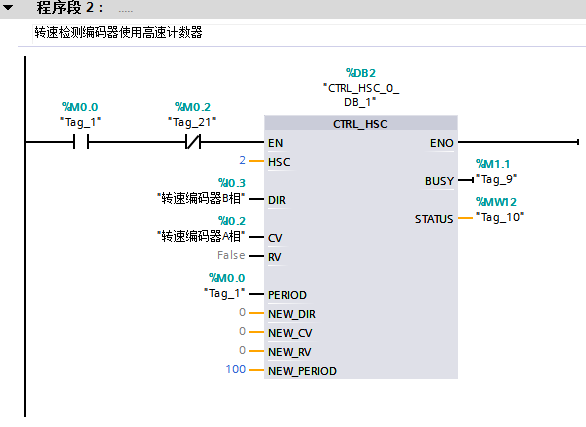Click the HSC input value 2

pyautogui.click(x=243, y=160)
